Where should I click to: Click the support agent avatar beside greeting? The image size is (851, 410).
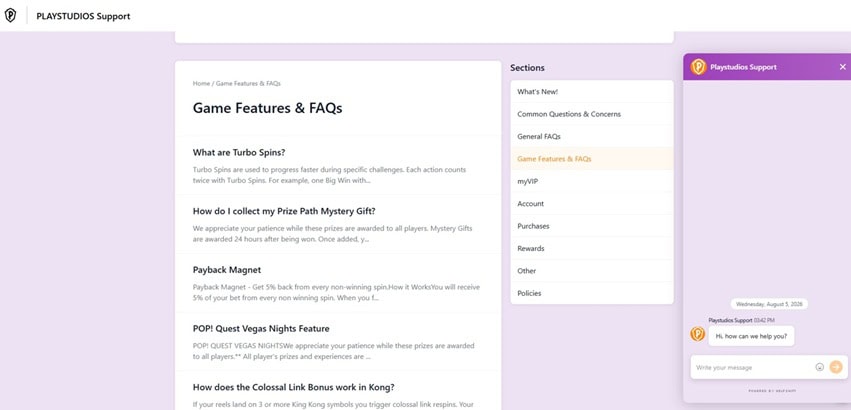click(697, 334)
